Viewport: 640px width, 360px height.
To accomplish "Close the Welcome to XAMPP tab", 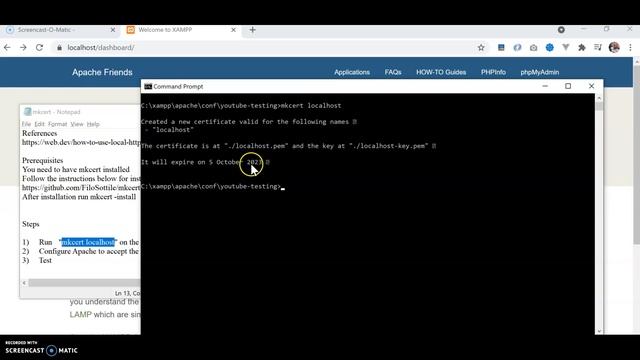I will pos(233,30).
